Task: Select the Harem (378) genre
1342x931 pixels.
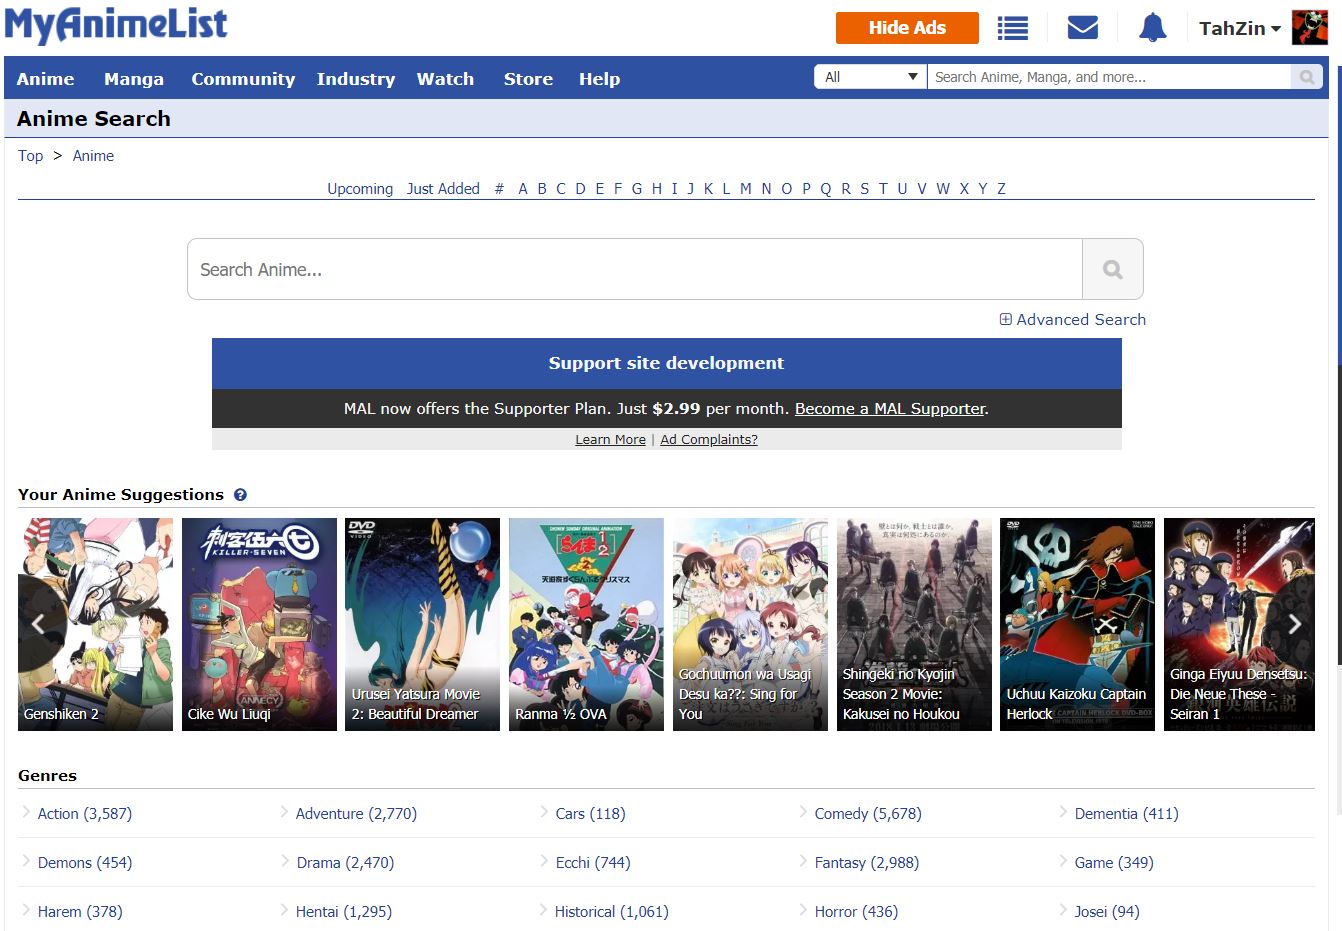Action: [80, 911]
